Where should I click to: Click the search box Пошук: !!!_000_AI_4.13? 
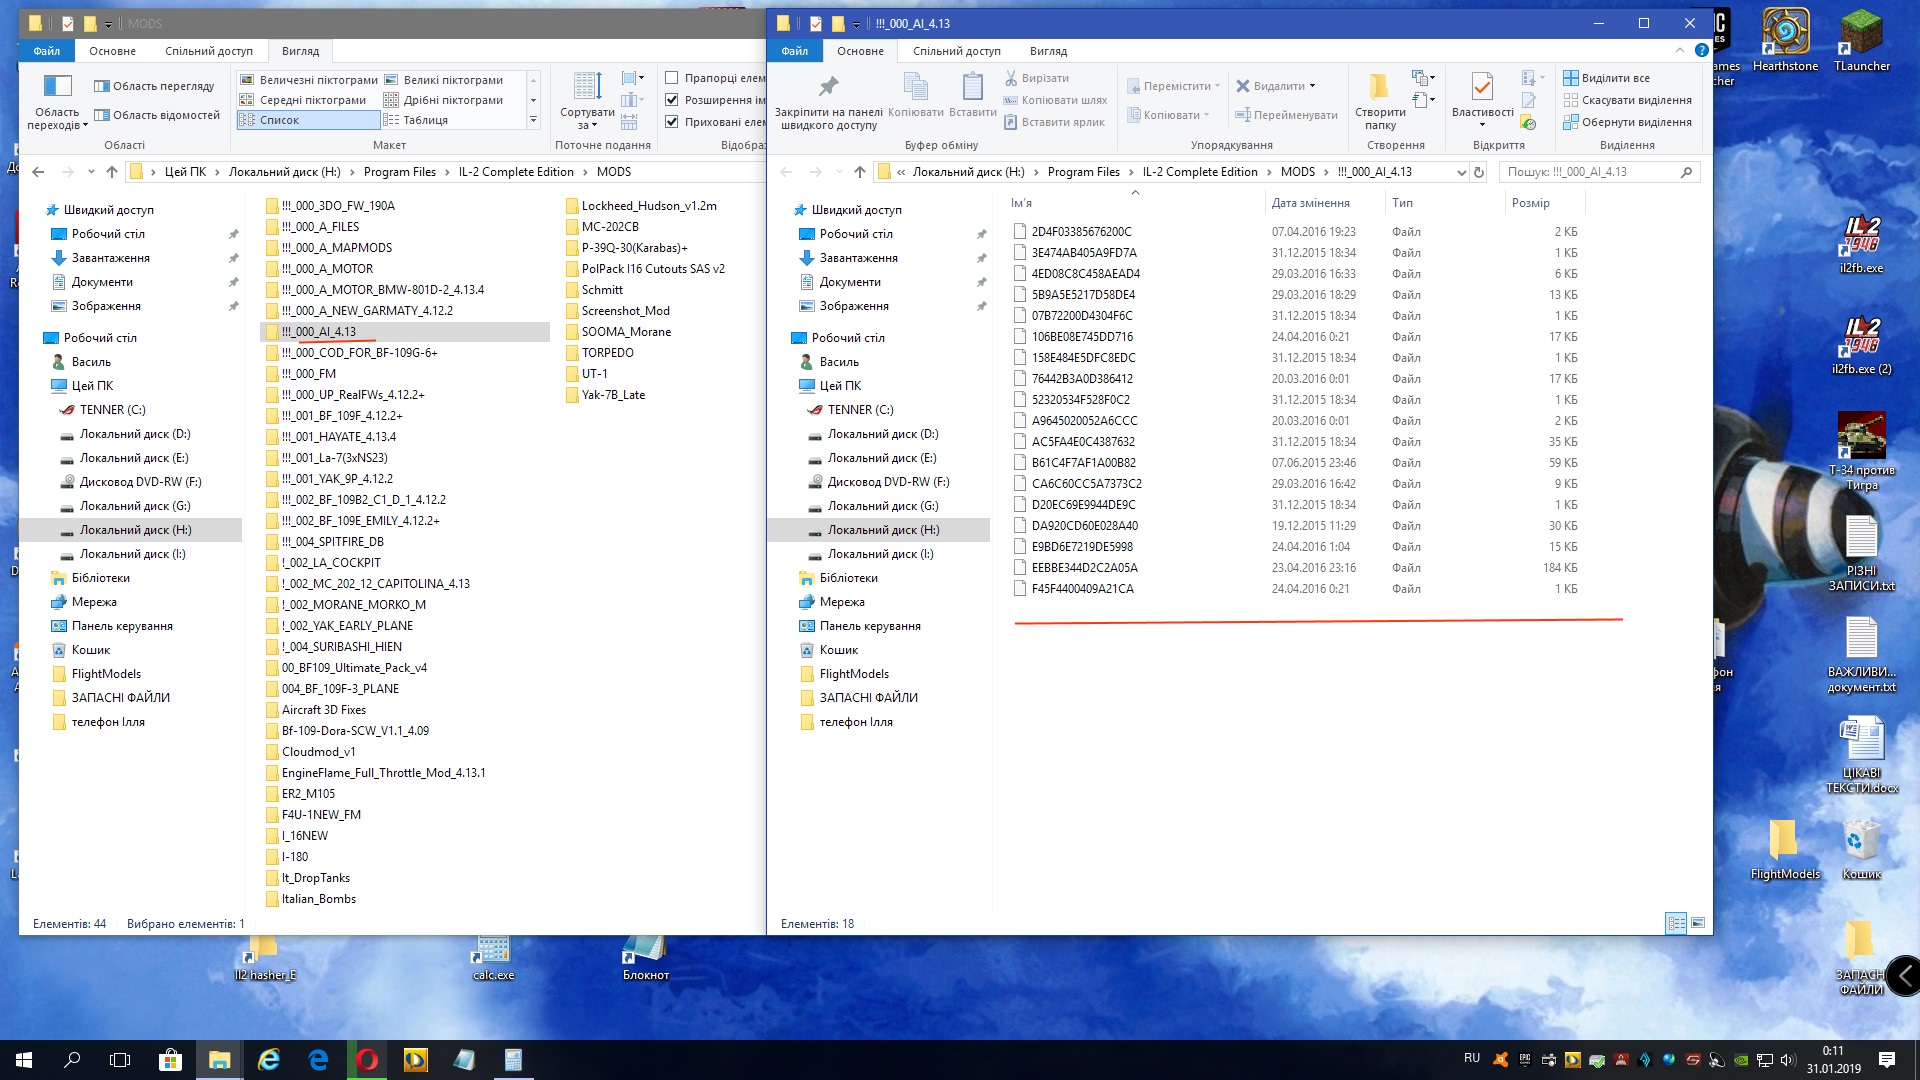point(1588,172)
